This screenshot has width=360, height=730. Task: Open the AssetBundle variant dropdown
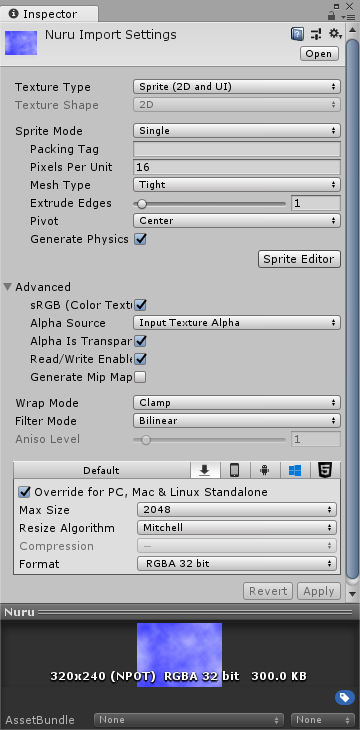(x=323, y=720)
